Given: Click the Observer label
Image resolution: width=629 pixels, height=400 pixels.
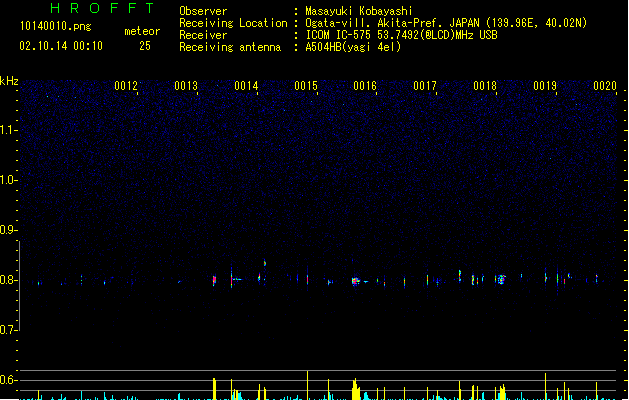Looking at the screenshot, I should click(x=203, y=11).
